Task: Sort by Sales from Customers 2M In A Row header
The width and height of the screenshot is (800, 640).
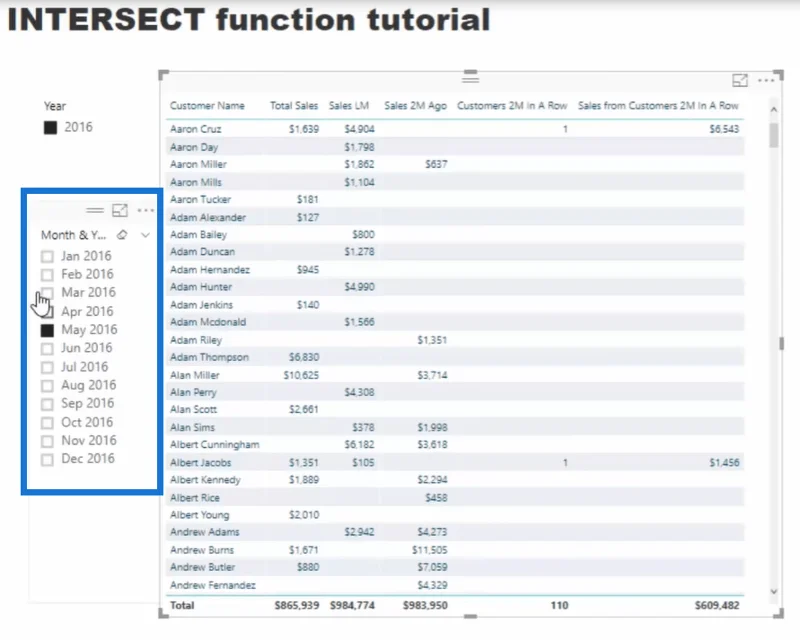Action: pyautogui.click(x=658, y=106)
